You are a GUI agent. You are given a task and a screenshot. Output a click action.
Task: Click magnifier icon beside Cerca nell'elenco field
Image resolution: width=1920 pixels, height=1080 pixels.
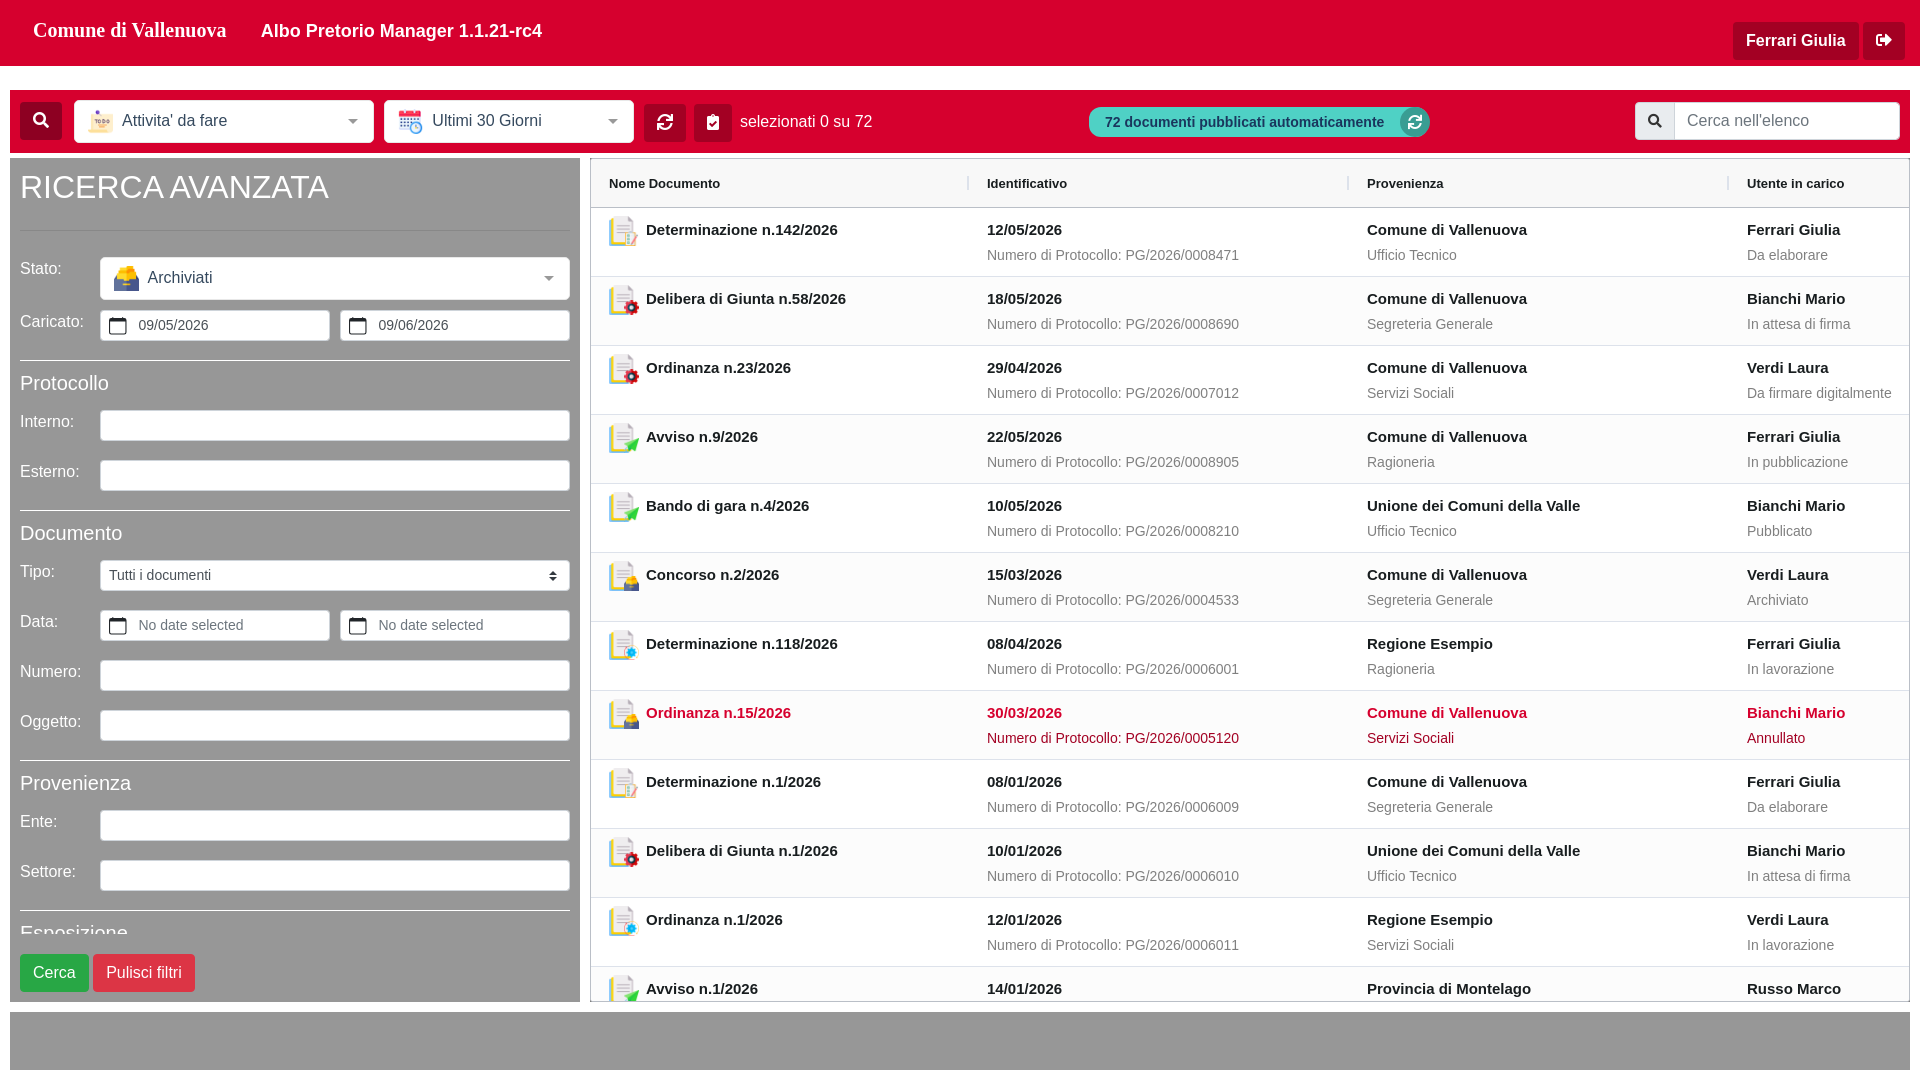[x=1655, y=121]
